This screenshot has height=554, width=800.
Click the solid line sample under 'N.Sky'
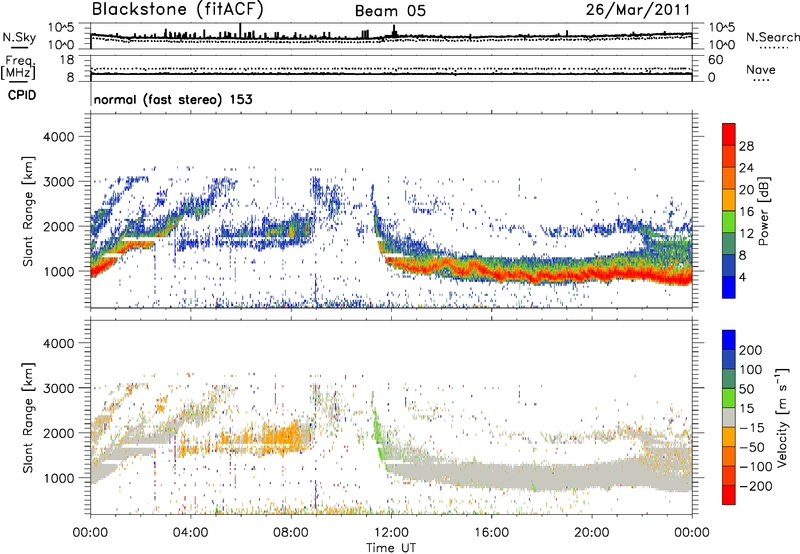click(19, 47)
